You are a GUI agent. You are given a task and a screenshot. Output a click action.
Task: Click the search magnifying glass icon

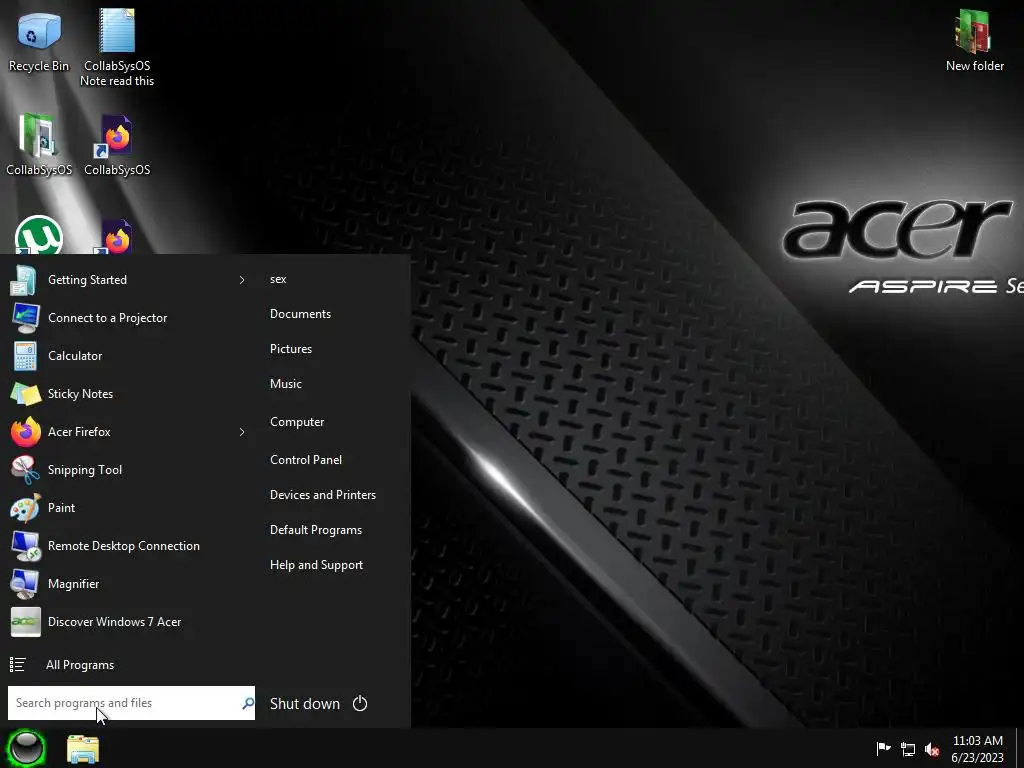click(248, 703)
